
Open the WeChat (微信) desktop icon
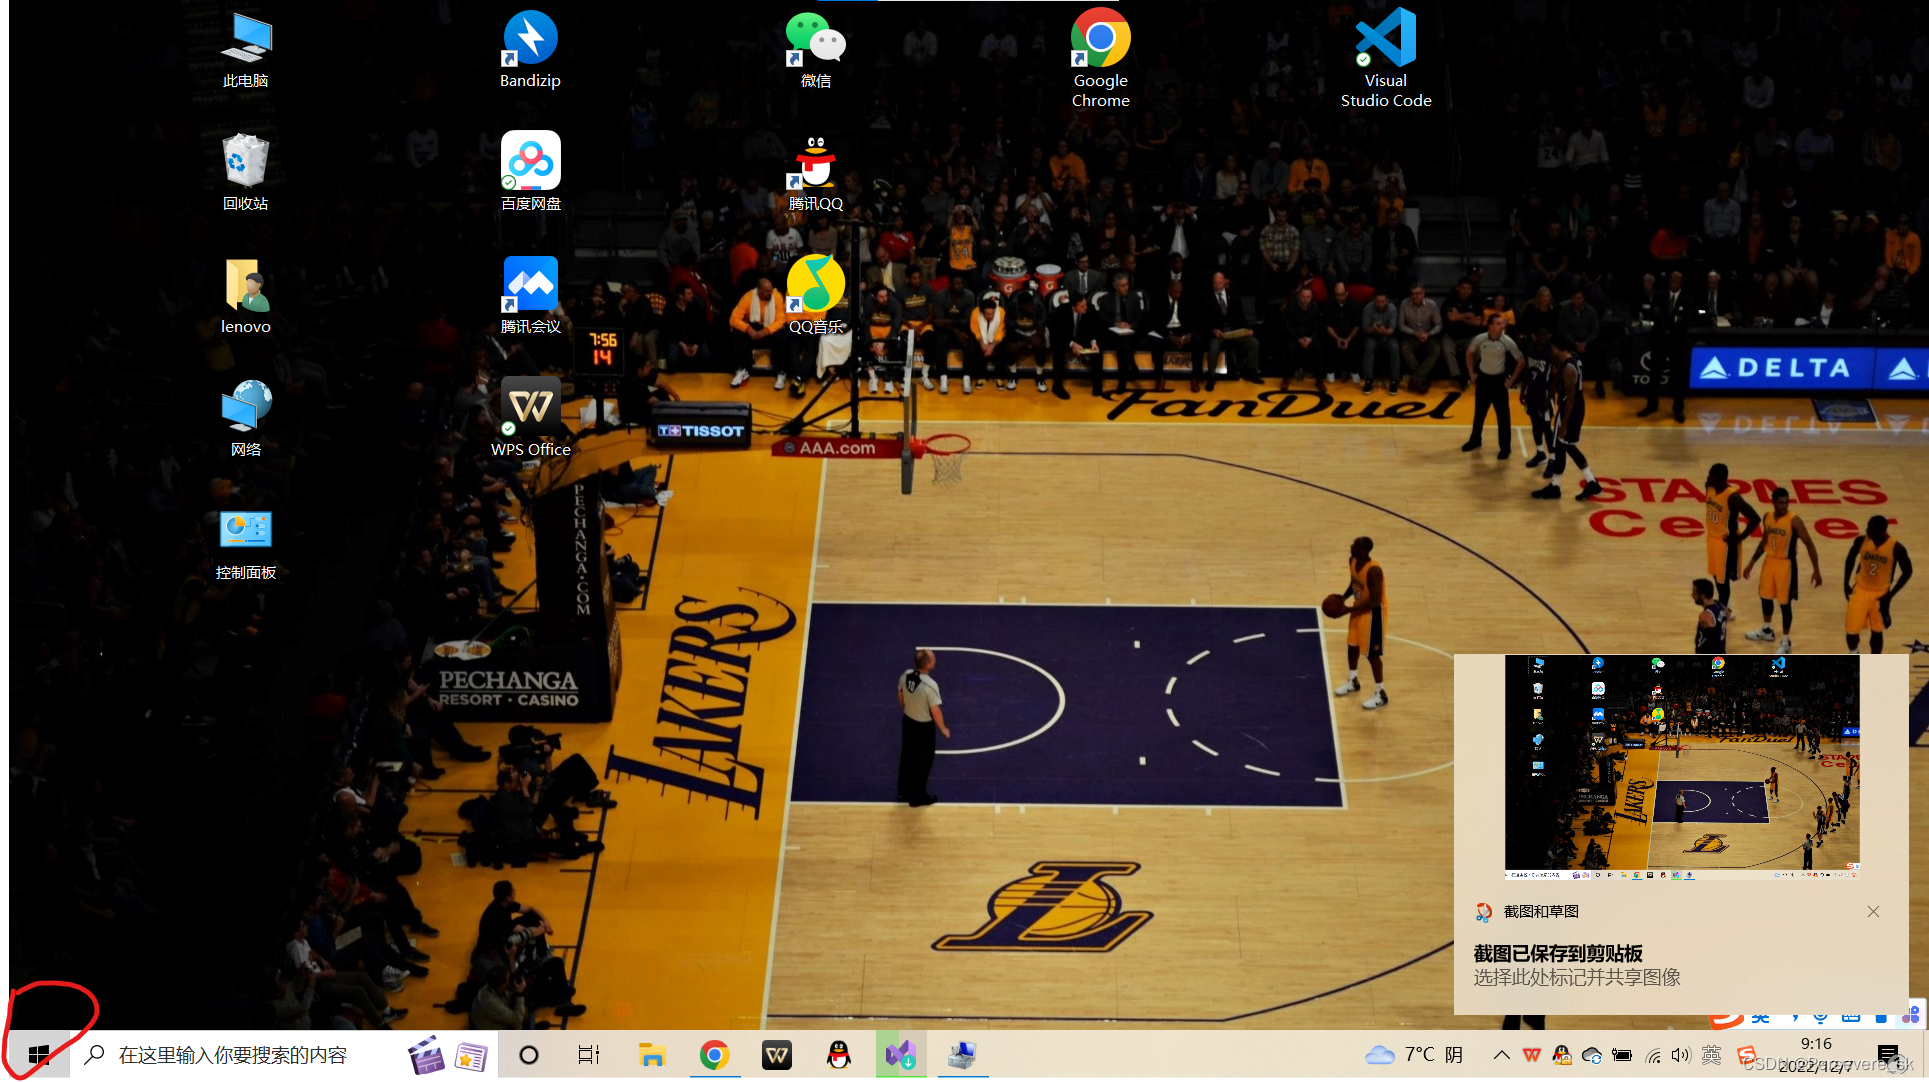(815, 40)
